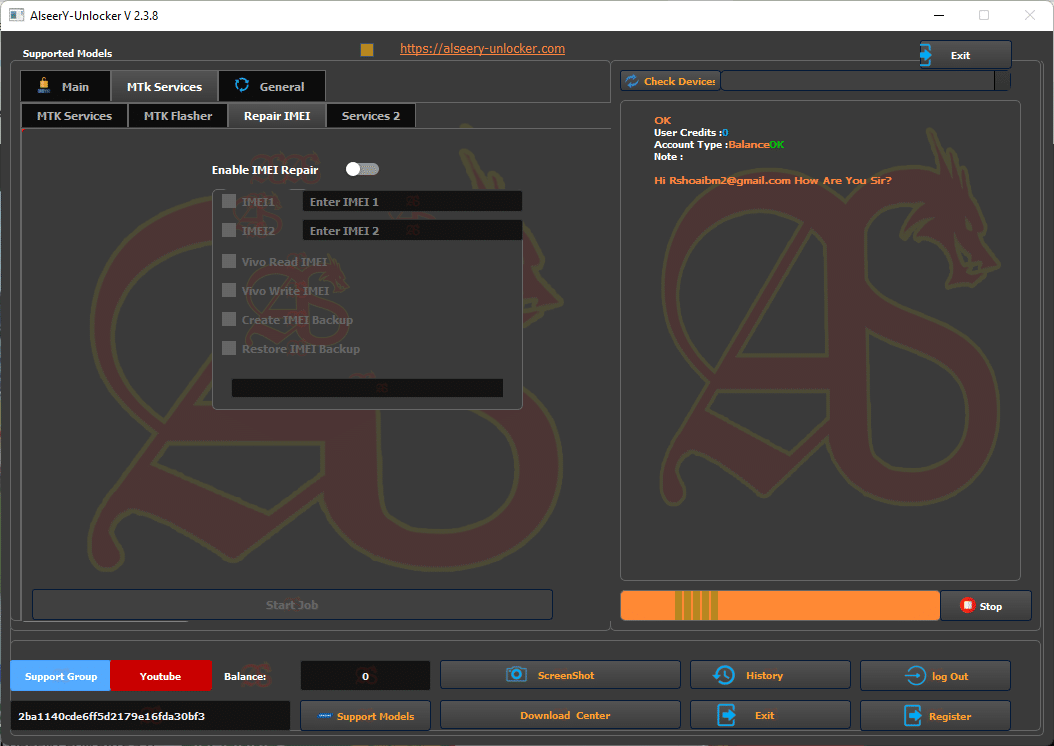Toggle the Enable IMEI Repair switch
Screen dimensions: 1054x746
tap(362, 169)
